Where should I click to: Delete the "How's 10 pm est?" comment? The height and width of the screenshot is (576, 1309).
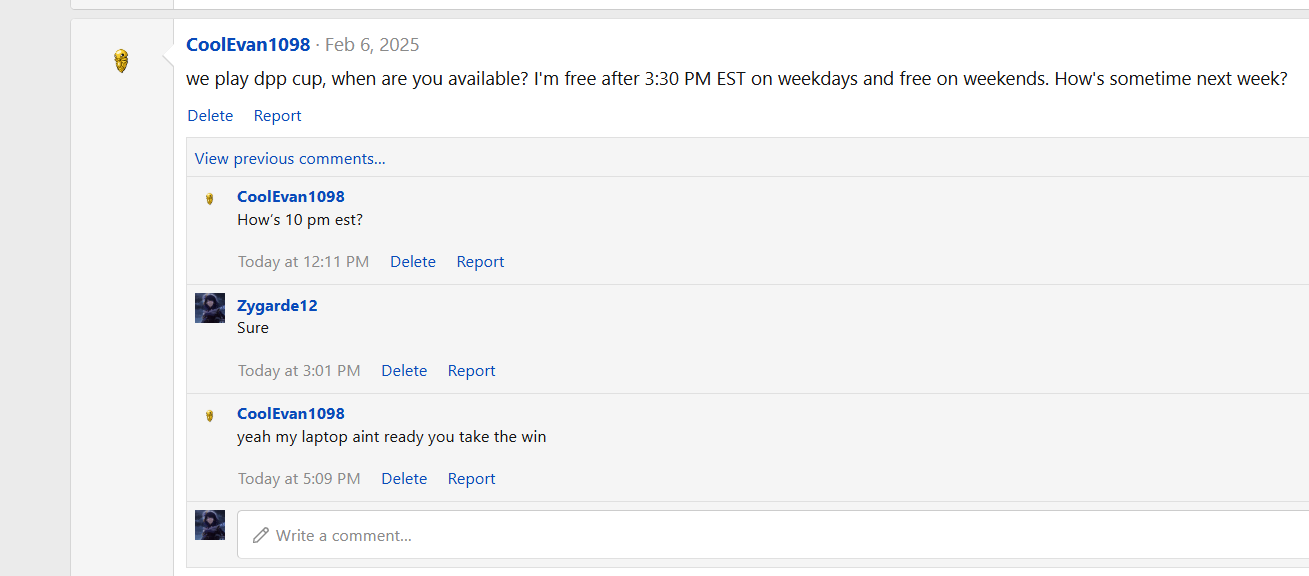point(413,261)
